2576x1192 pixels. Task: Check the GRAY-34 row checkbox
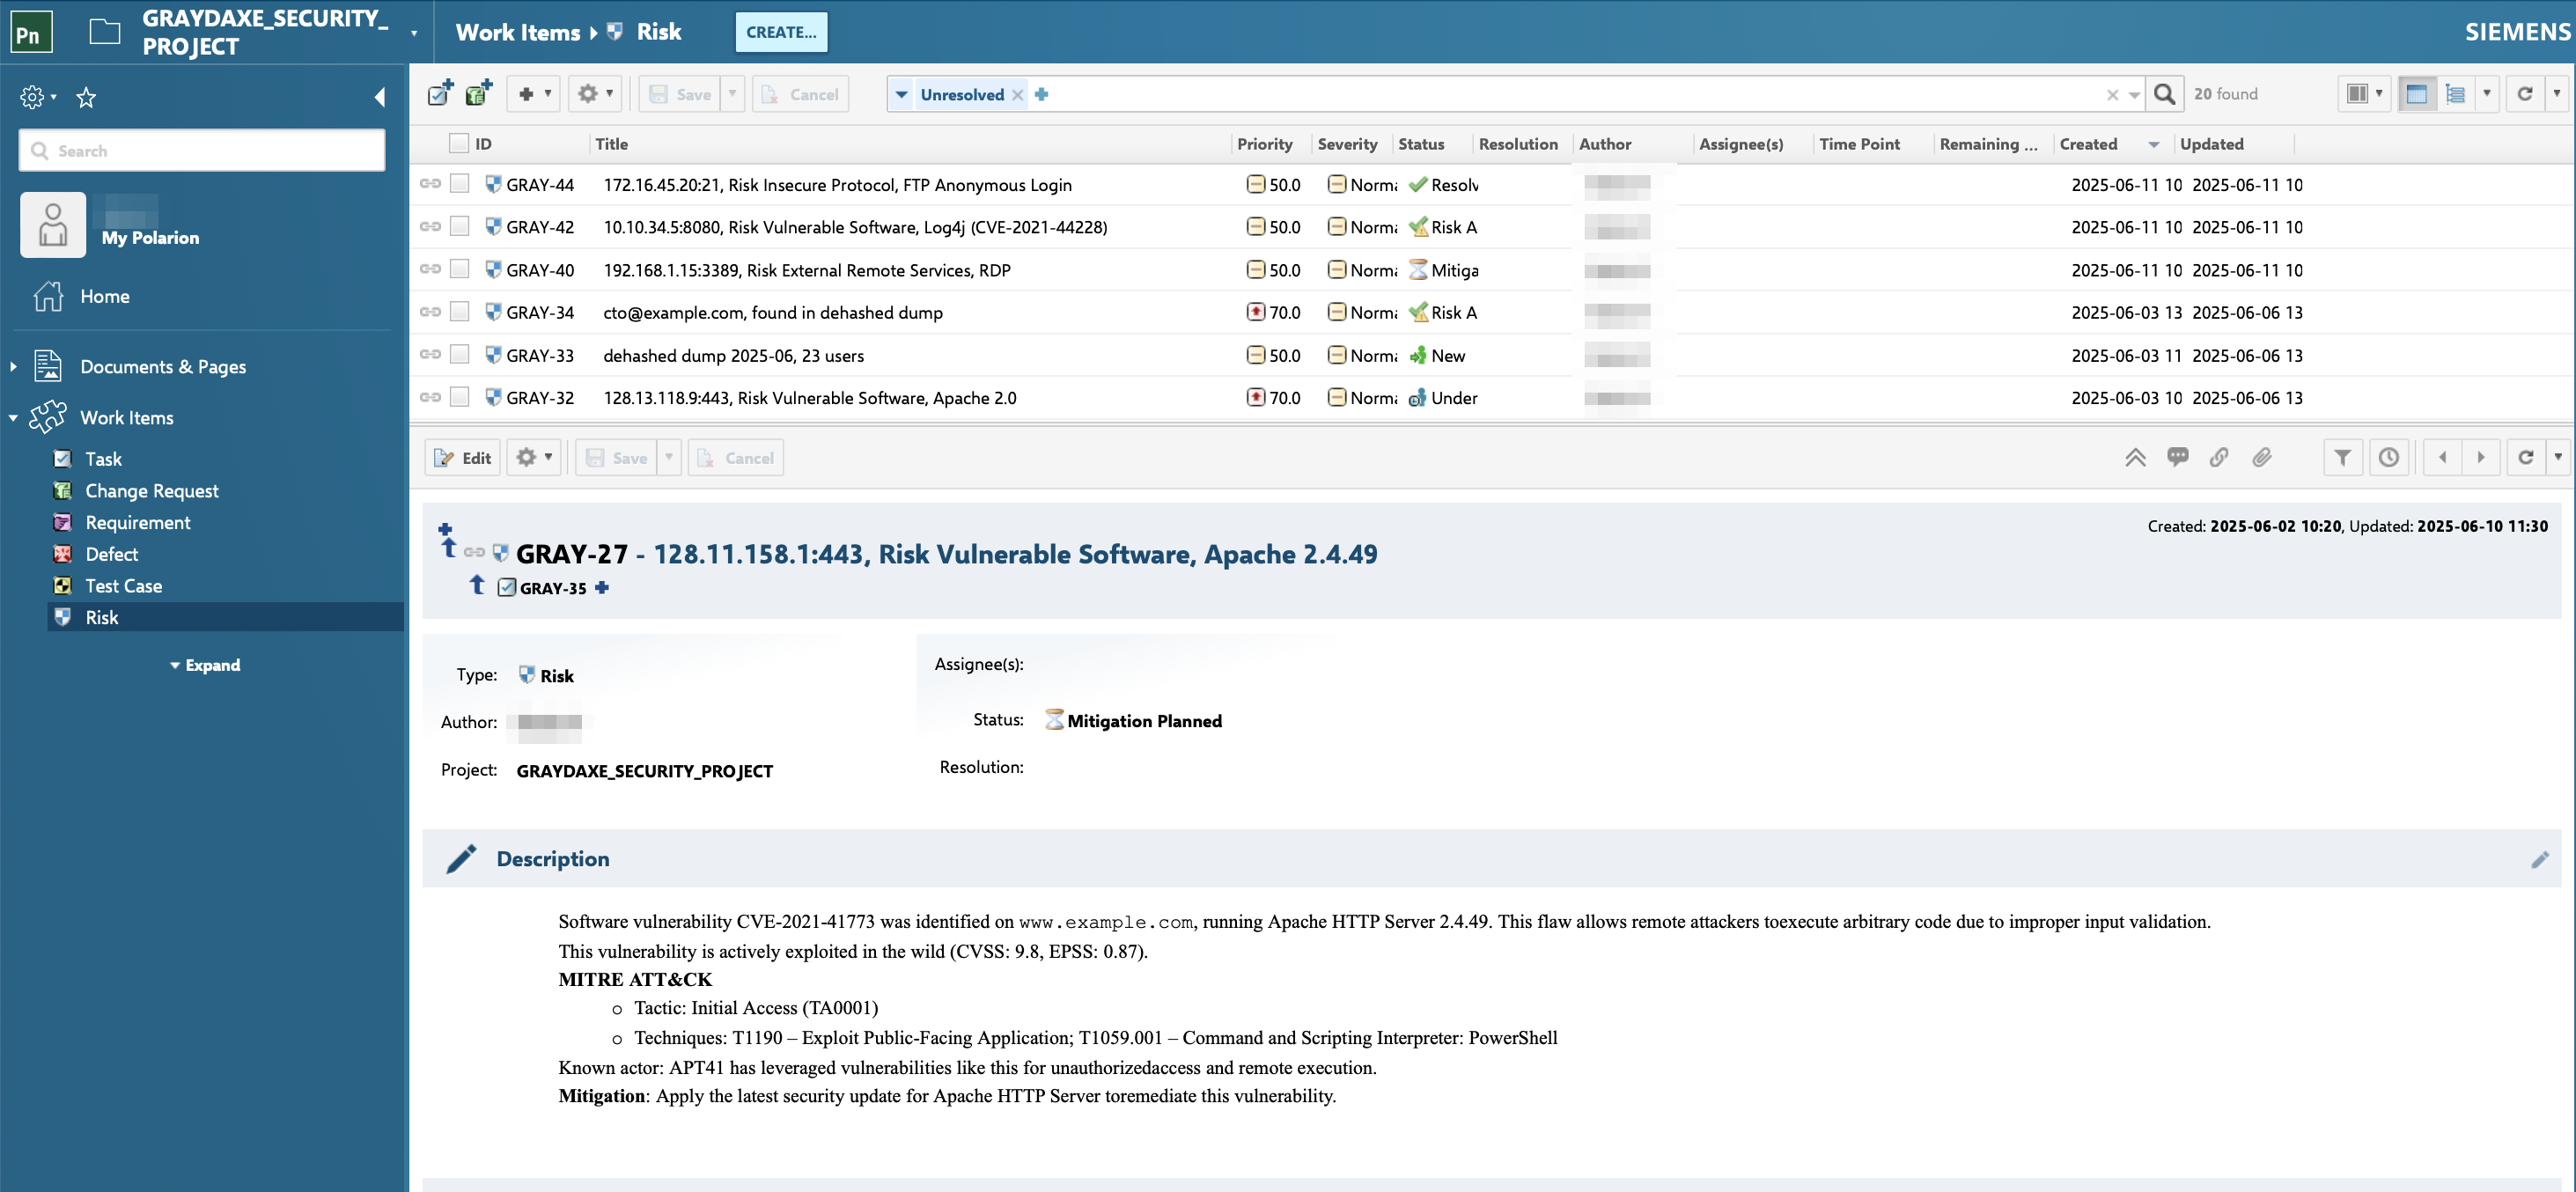tap(459, 312)
